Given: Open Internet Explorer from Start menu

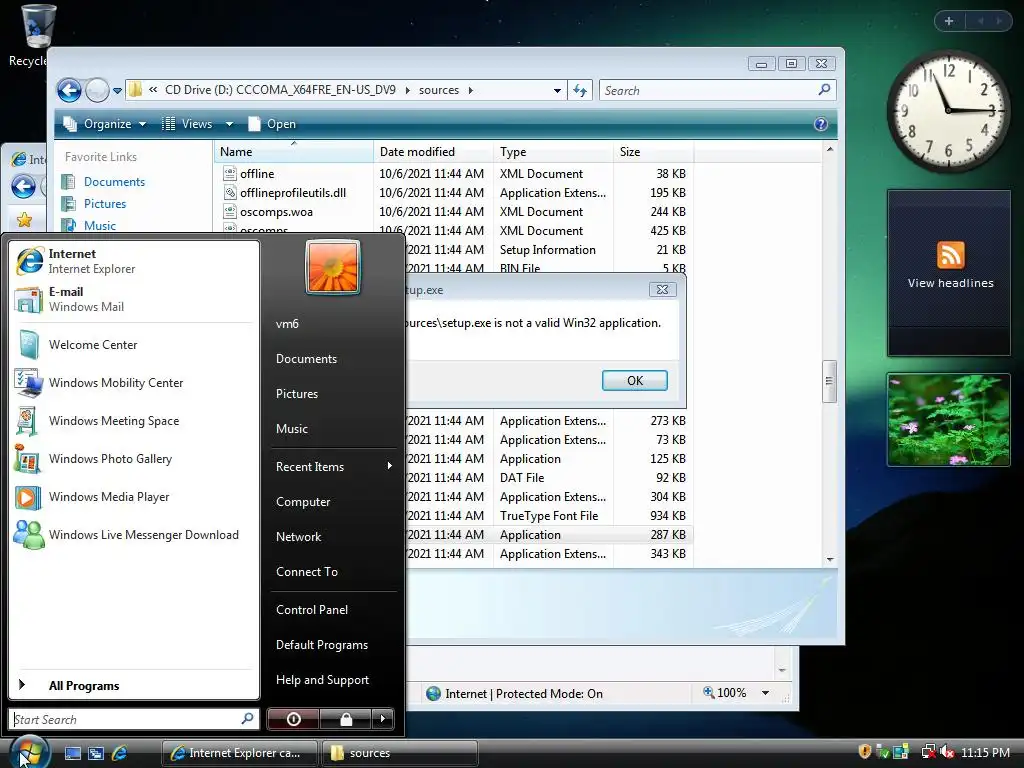Looking at the screenshot, I should pos(134,261).
